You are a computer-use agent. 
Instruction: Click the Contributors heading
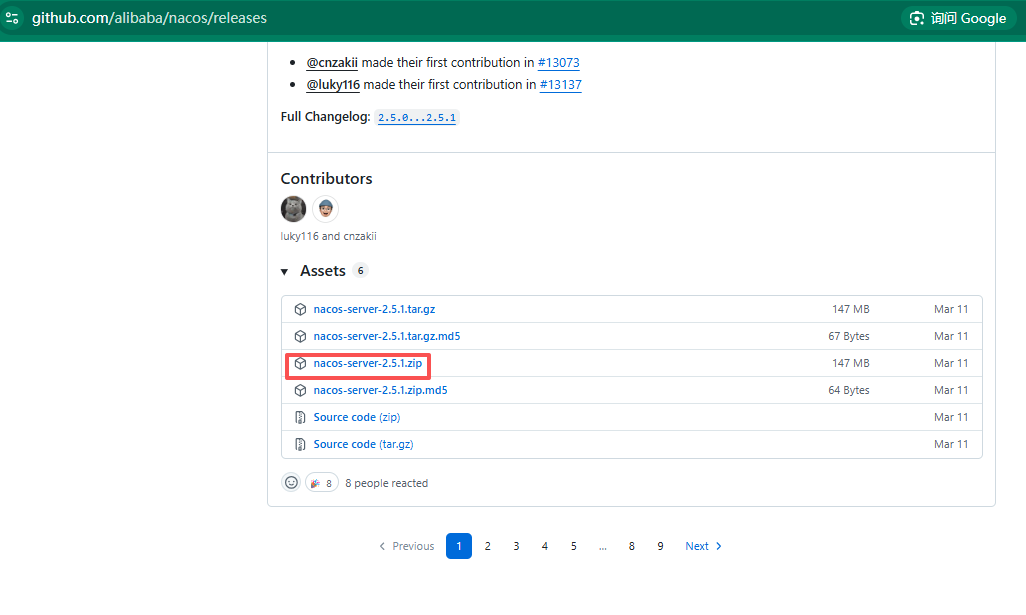tap(327, 179)
